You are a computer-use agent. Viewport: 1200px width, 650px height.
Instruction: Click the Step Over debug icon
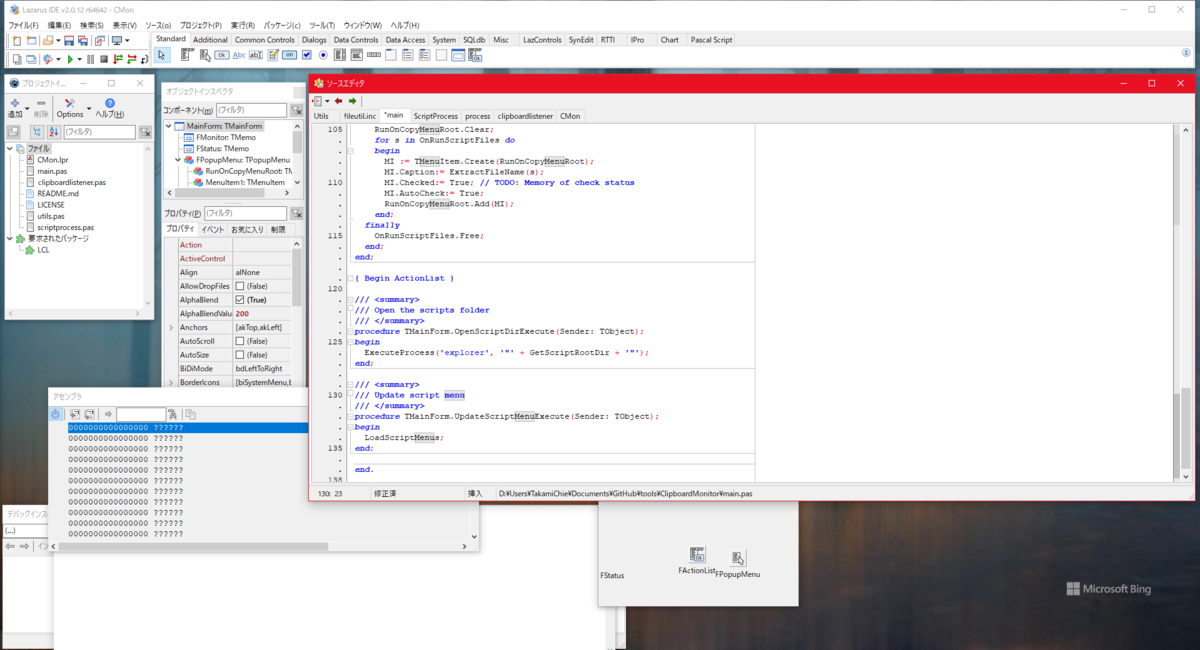132,59
